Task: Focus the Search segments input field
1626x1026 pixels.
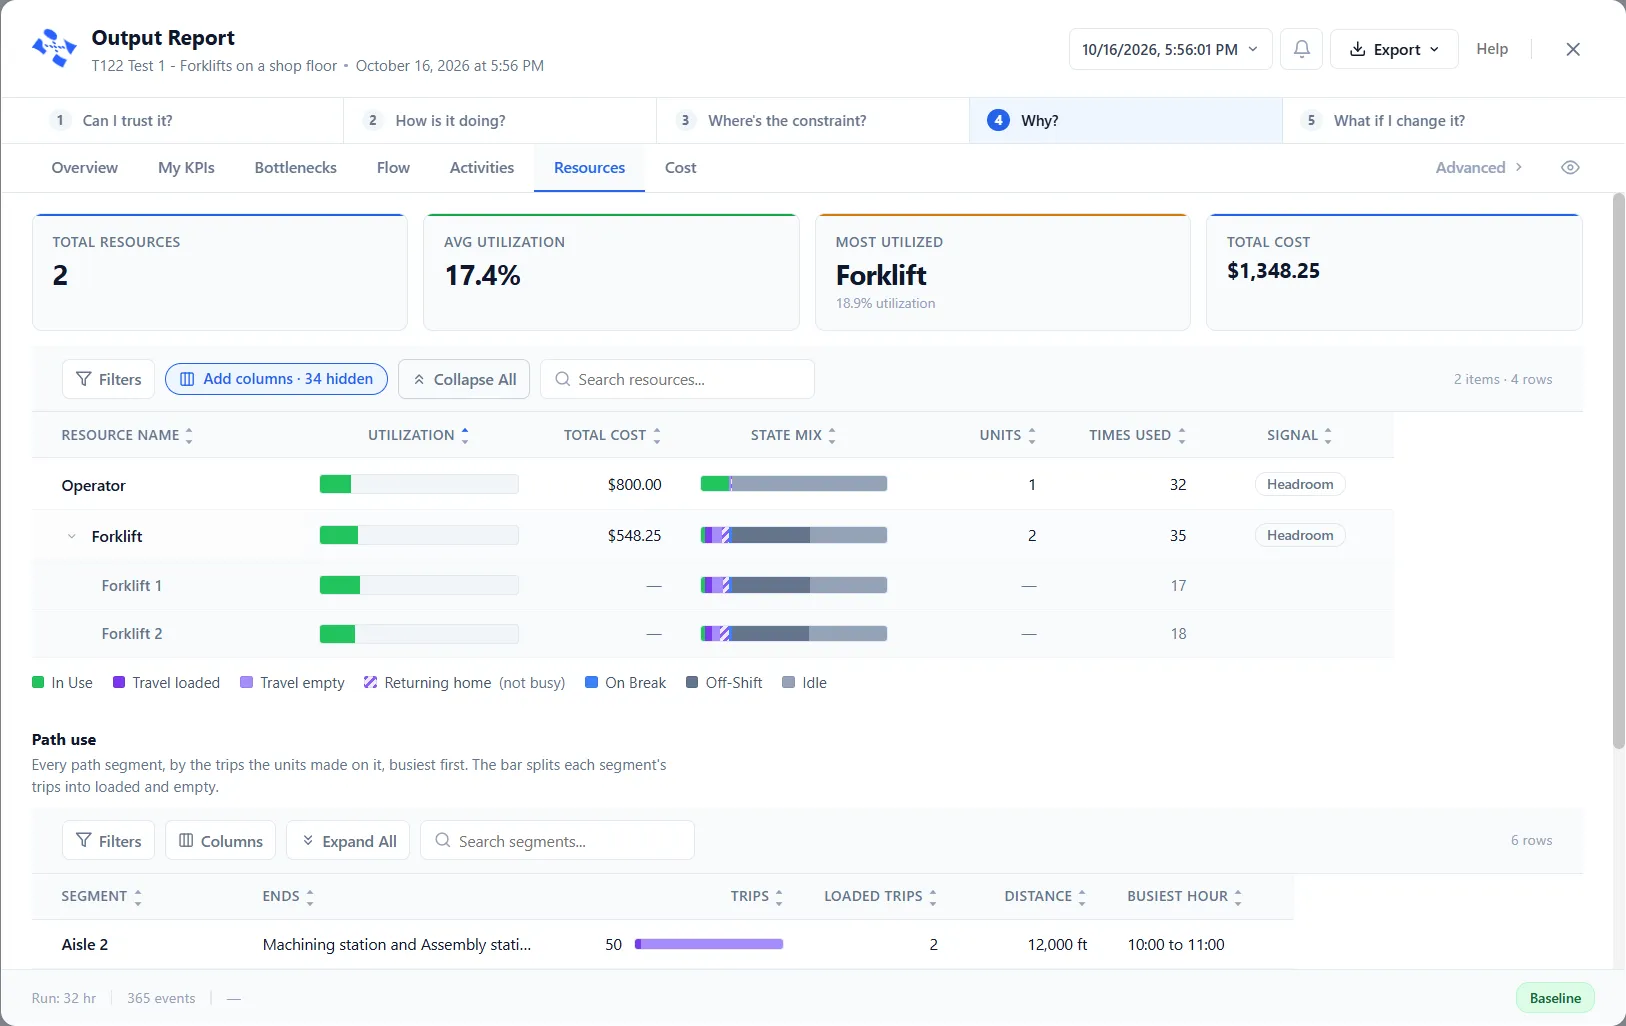Action: pyautogui.click(x=557, y=841)
